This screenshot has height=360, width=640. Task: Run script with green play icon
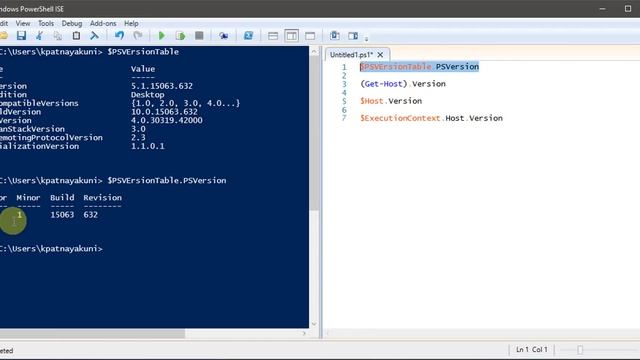(x=162, y=36)
